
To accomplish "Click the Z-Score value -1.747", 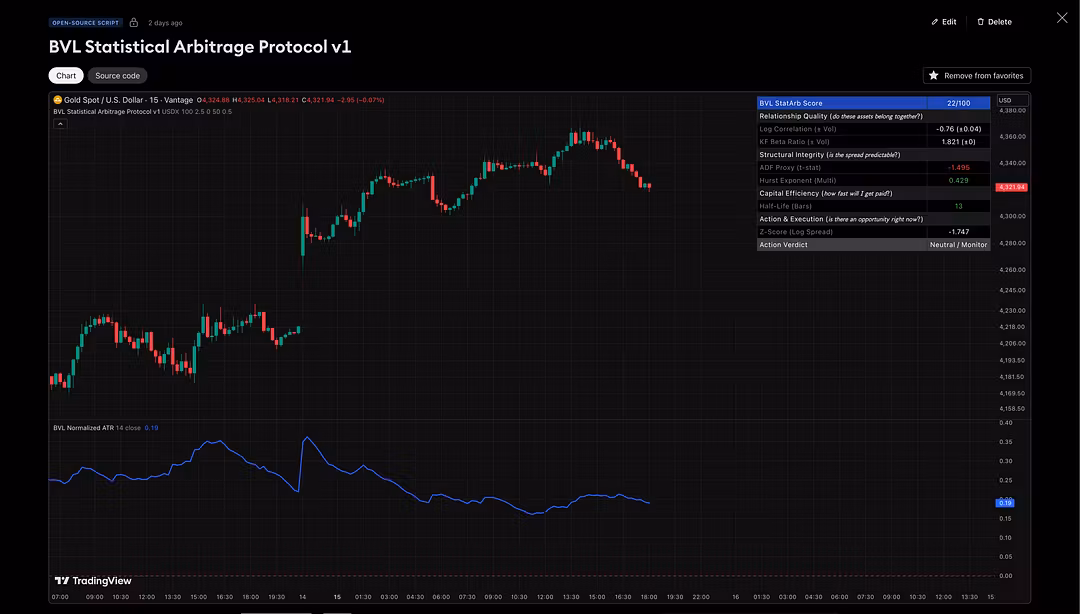I will click(x=958, y=232).
